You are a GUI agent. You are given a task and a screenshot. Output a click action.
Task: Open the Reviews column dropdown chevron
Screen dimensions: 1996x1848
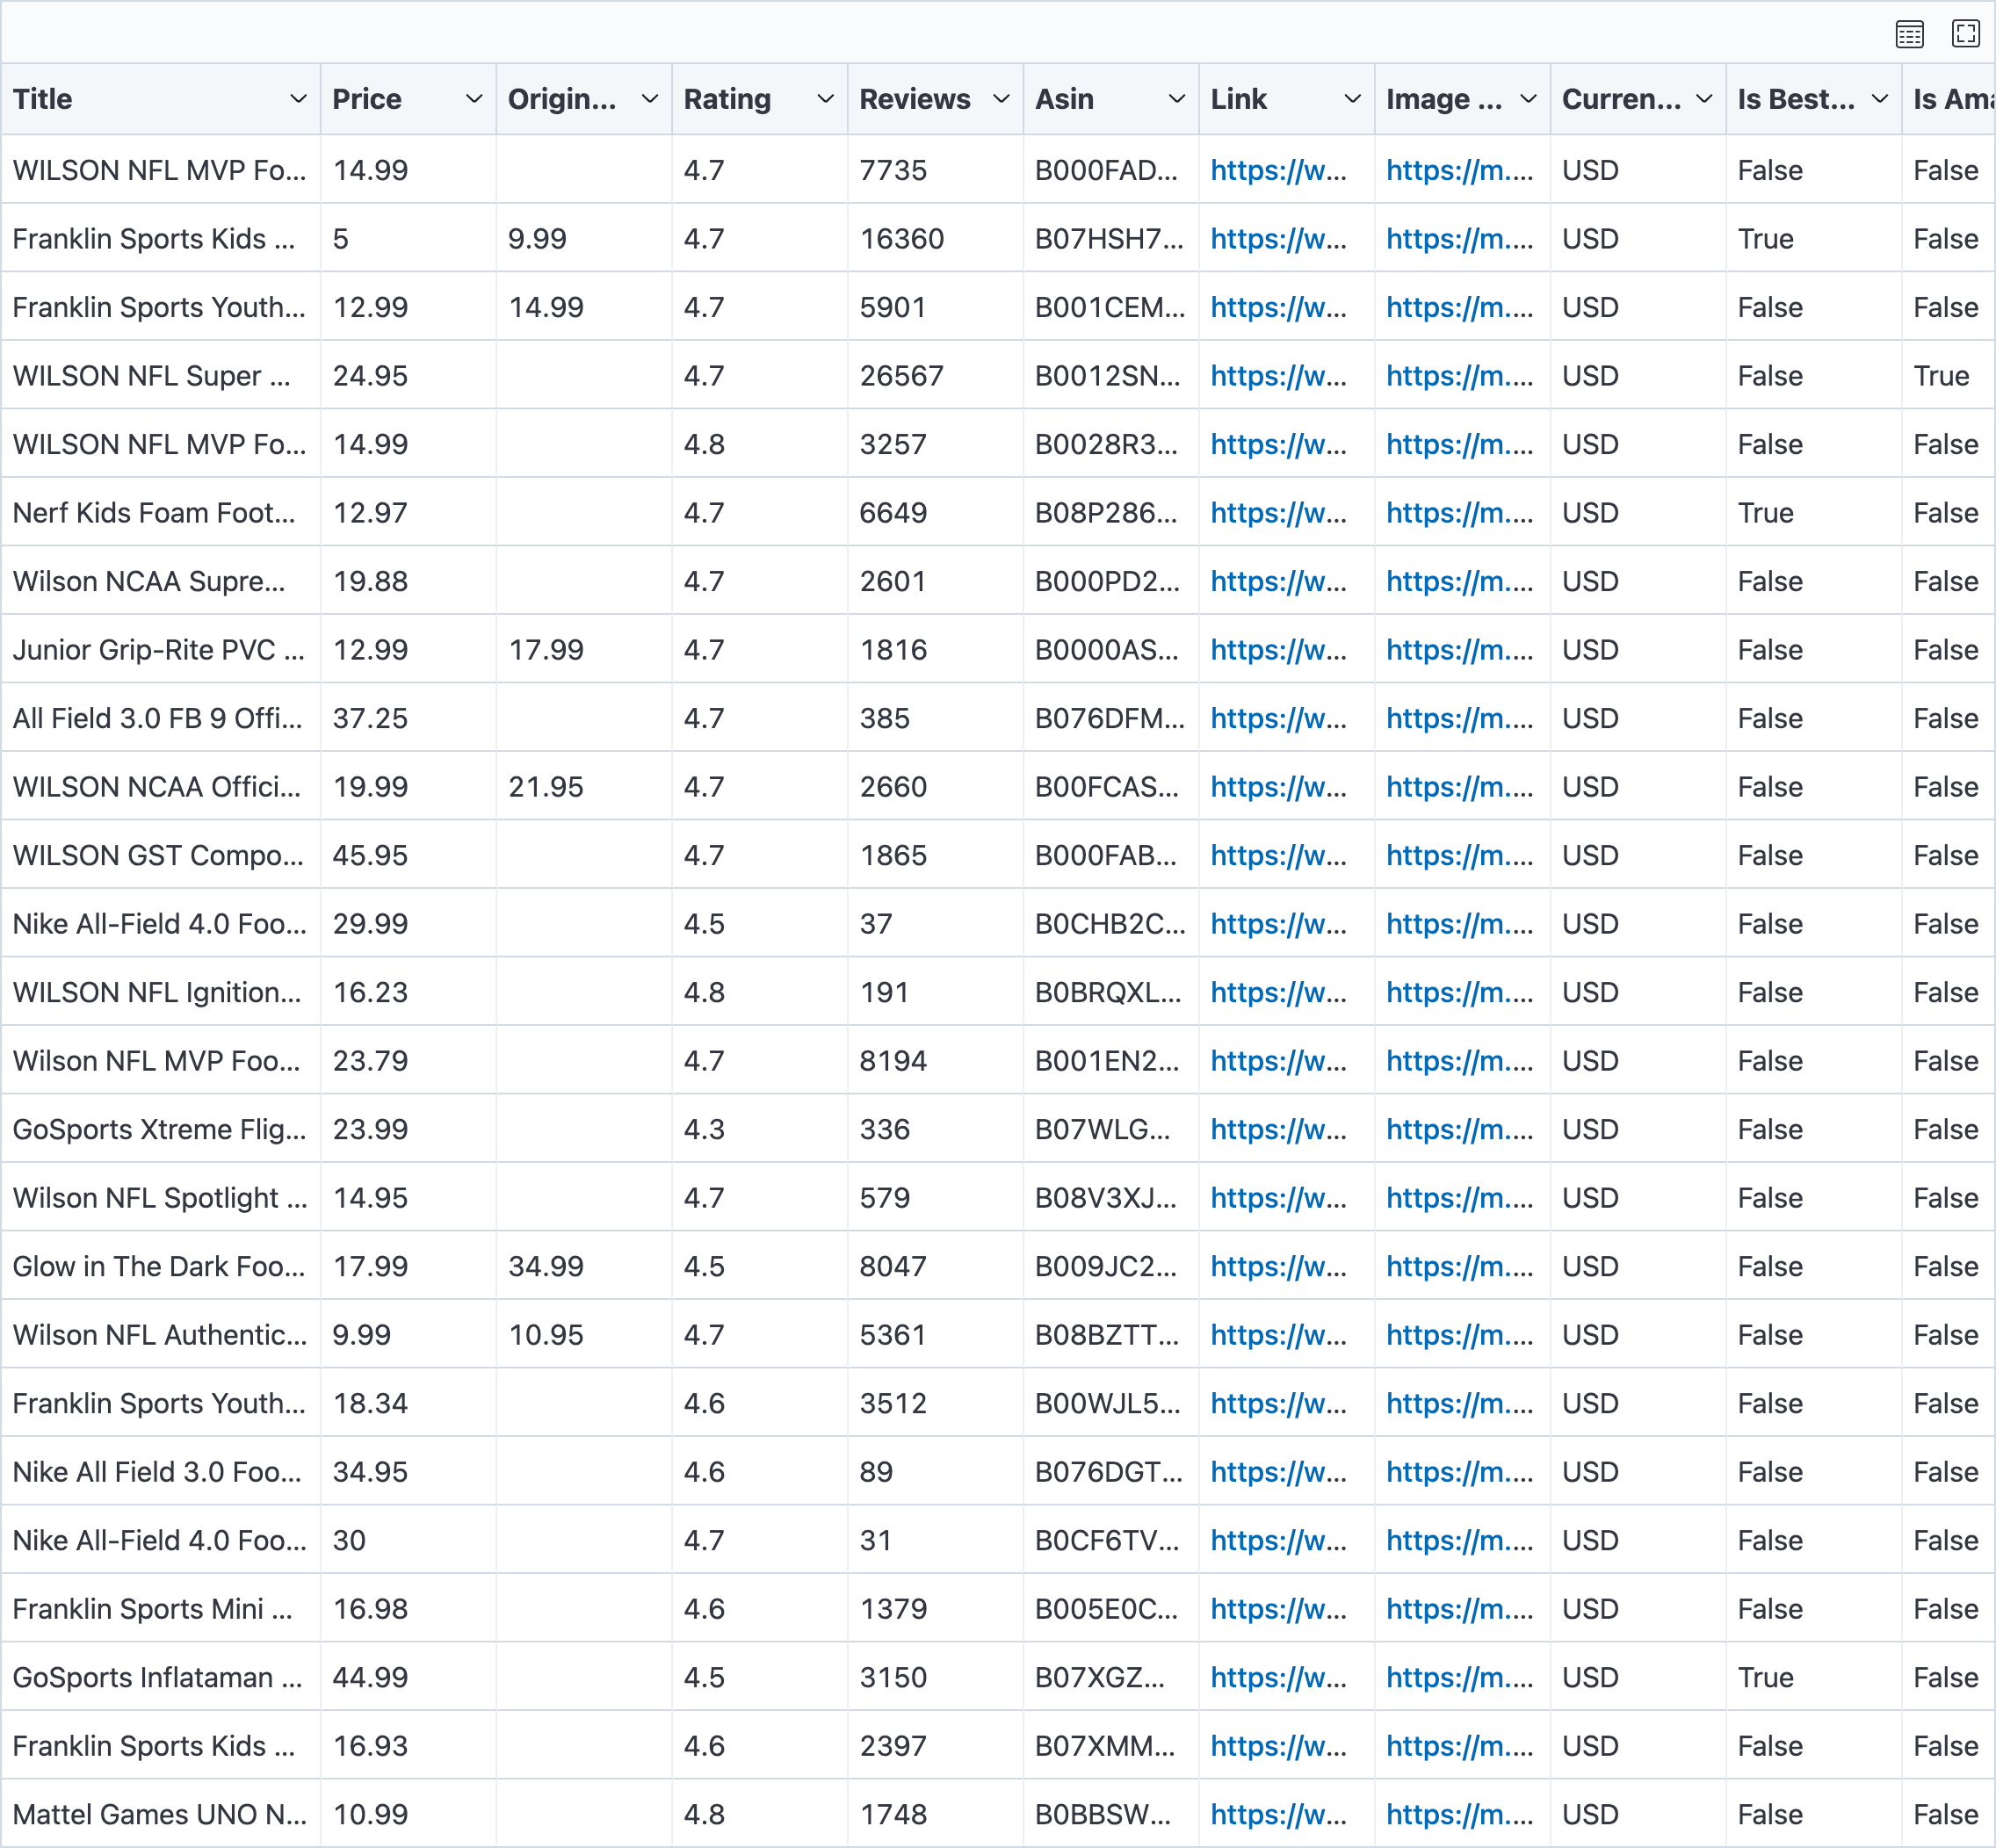[x=1001, y=99]
